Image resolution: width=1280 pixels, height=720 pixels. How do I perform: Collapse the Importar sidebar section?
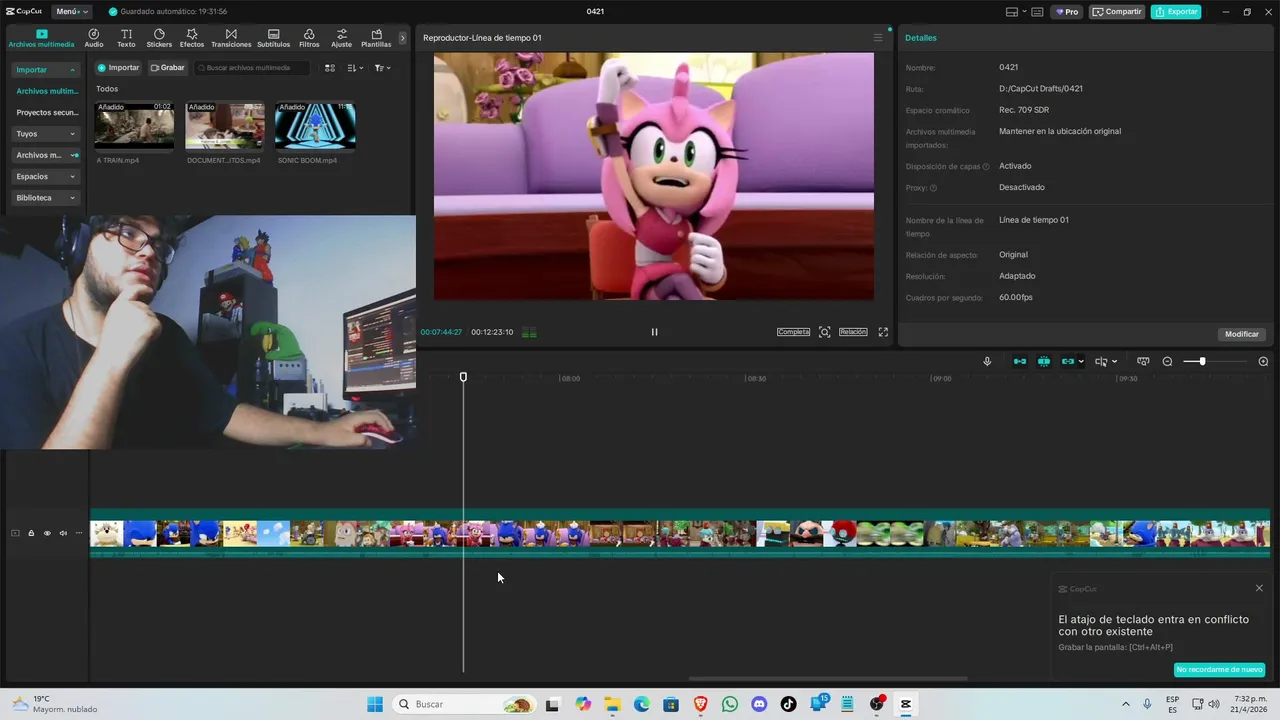click(x=45, y=70)
